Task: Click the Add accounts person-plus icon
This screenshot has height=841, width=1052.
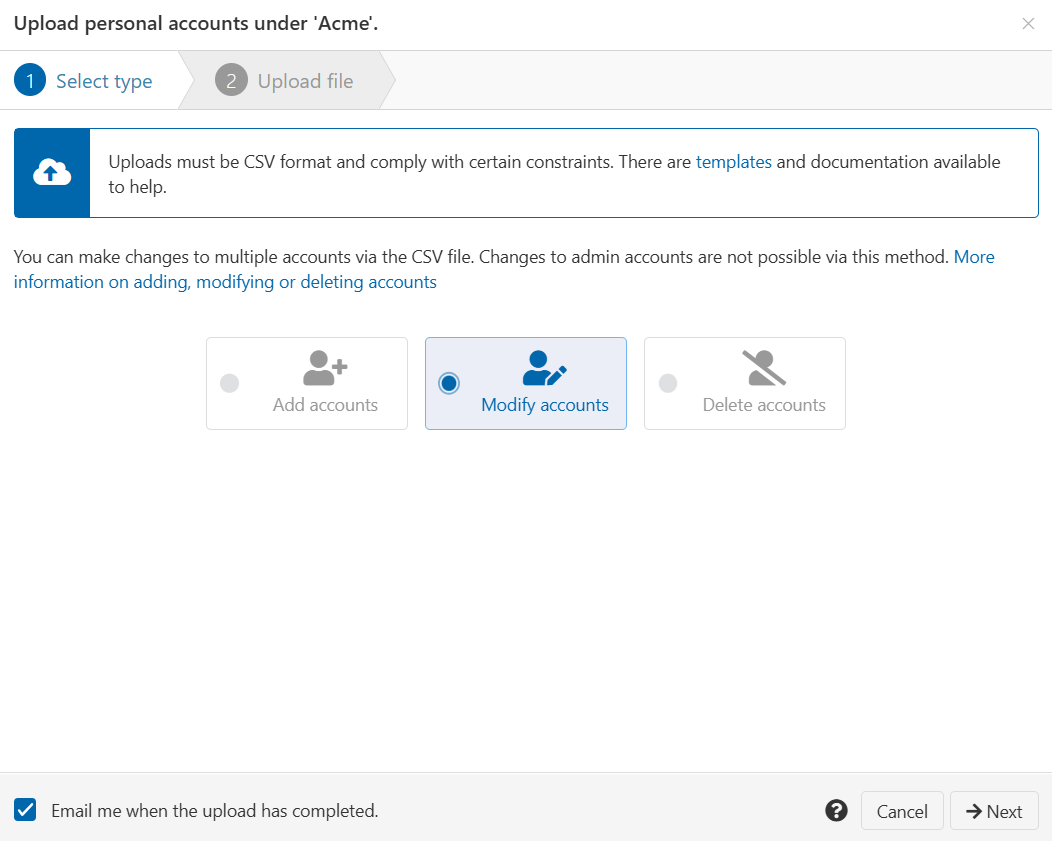Action: [322, 368]
